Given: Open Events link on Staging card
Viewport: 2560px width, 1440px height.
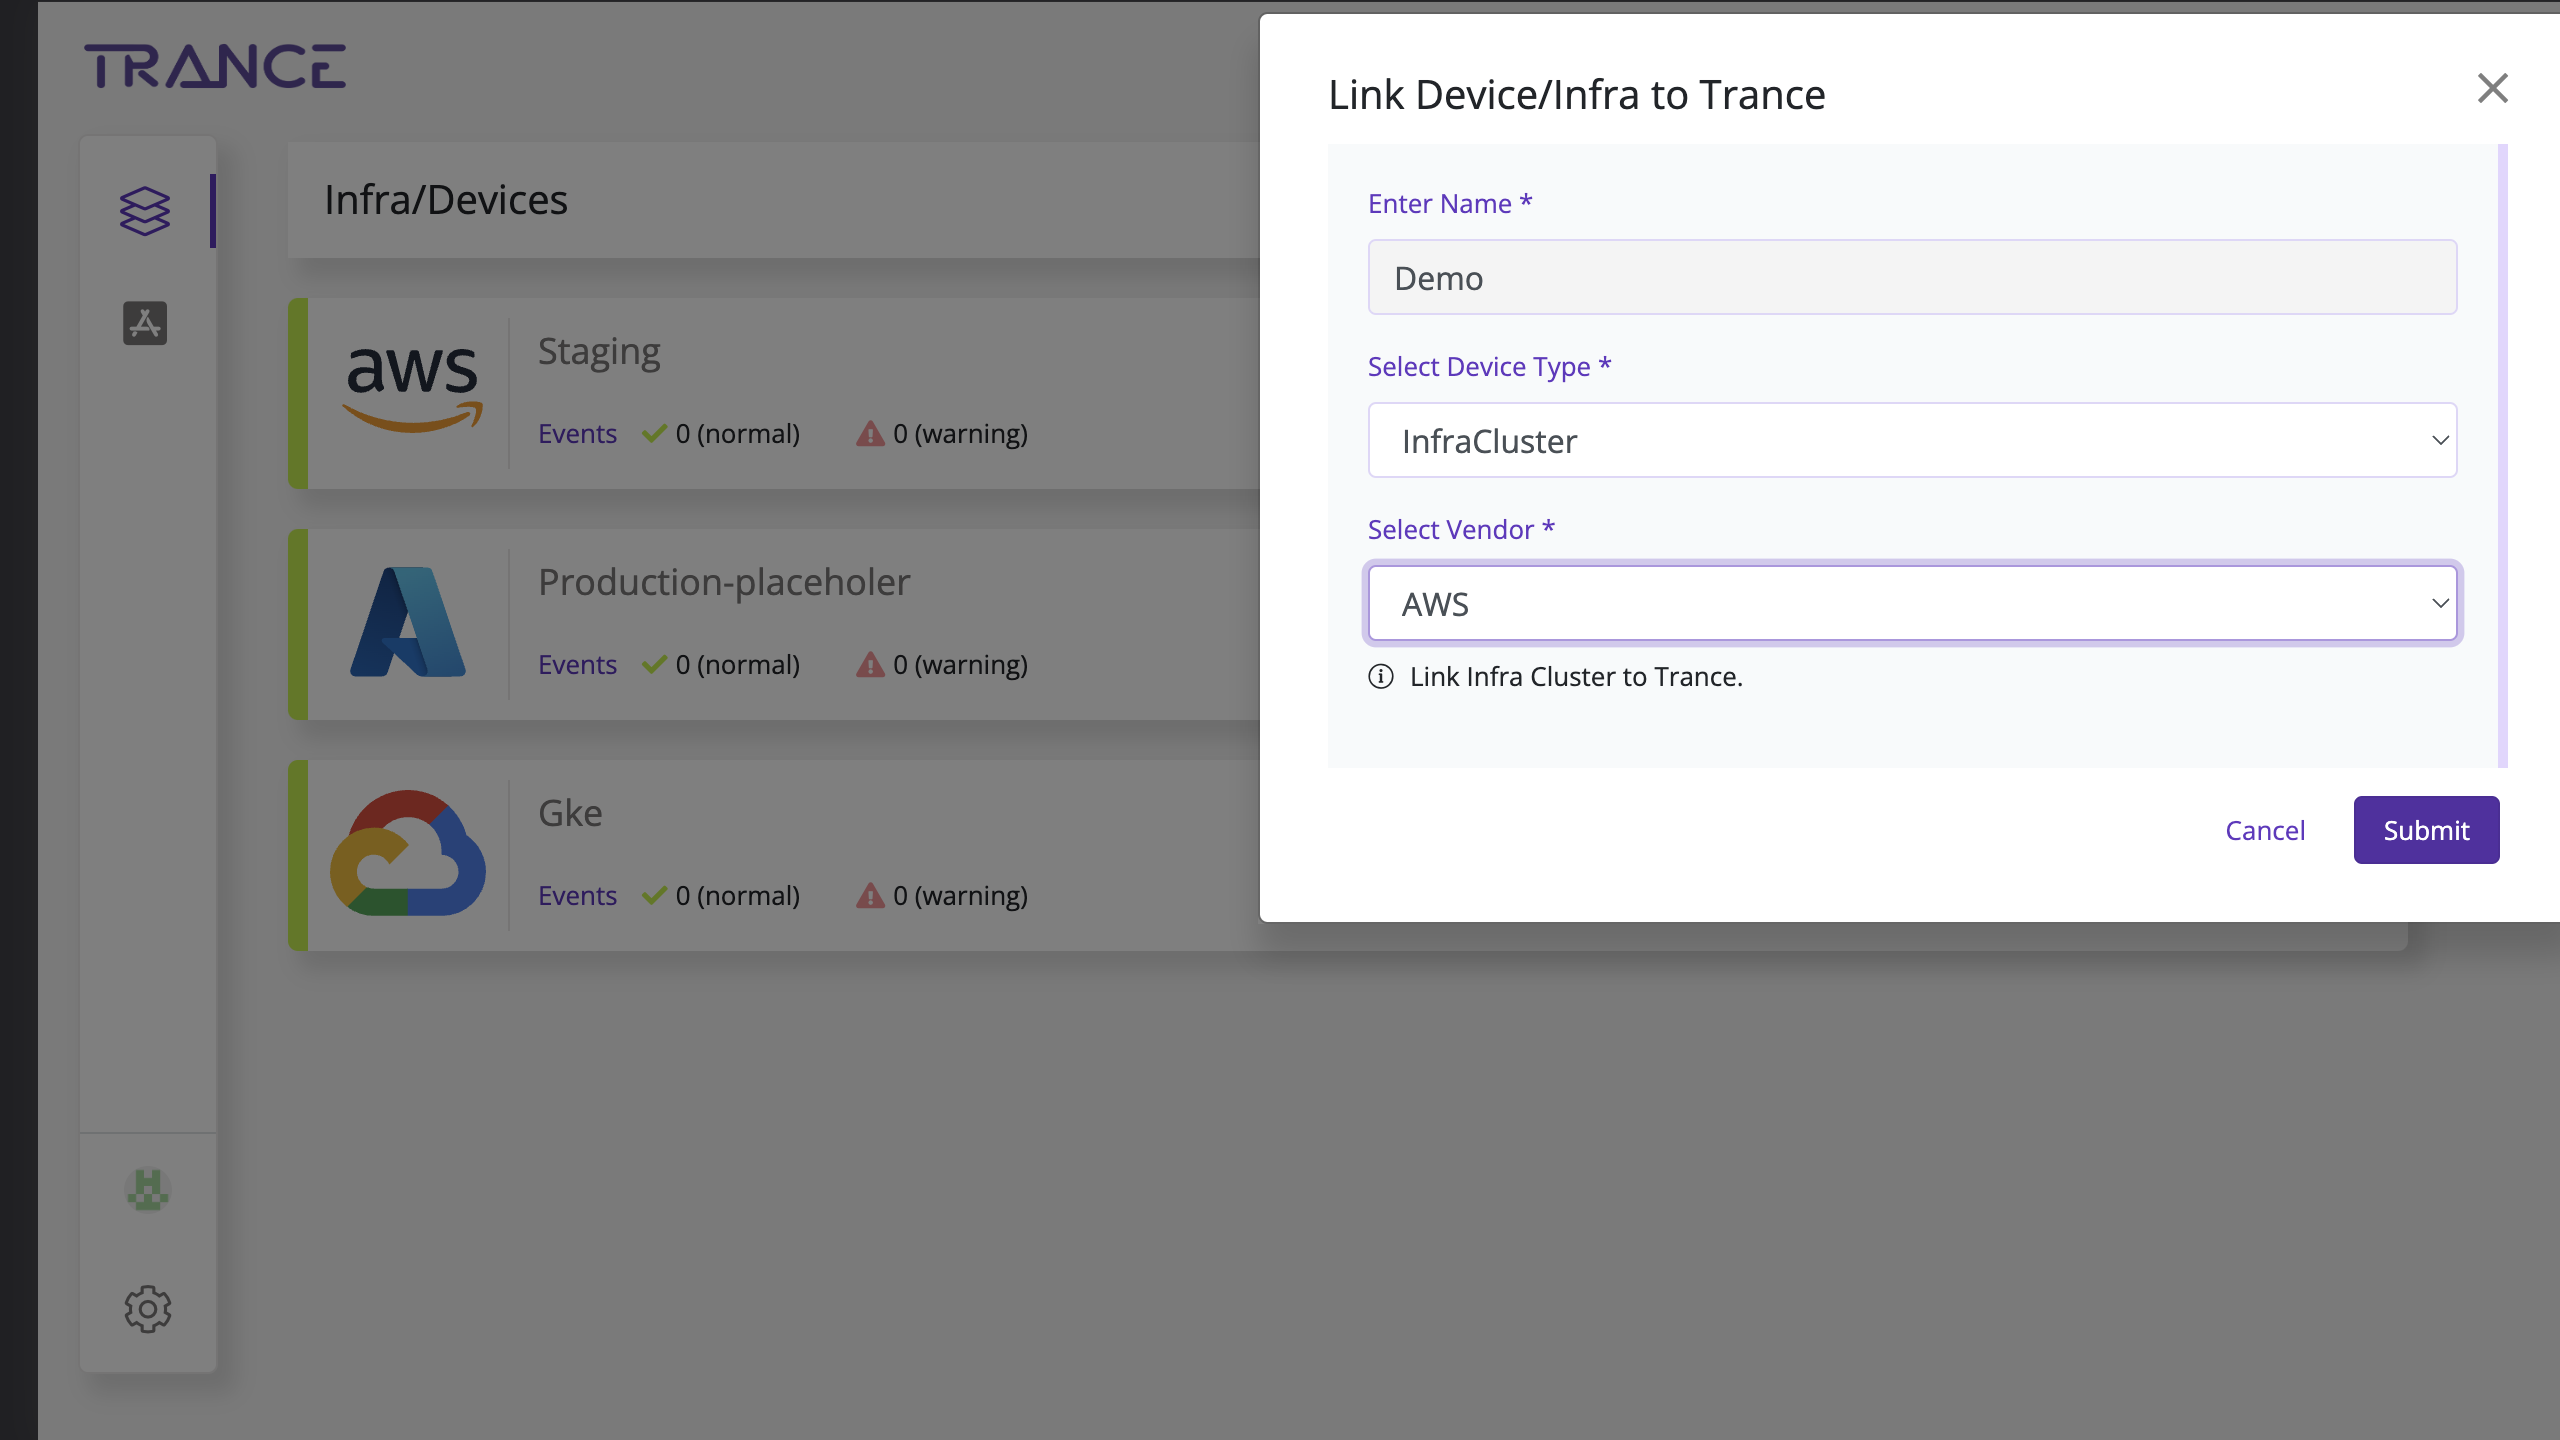Looking at the screenshot, I should (x=577, y=434).
